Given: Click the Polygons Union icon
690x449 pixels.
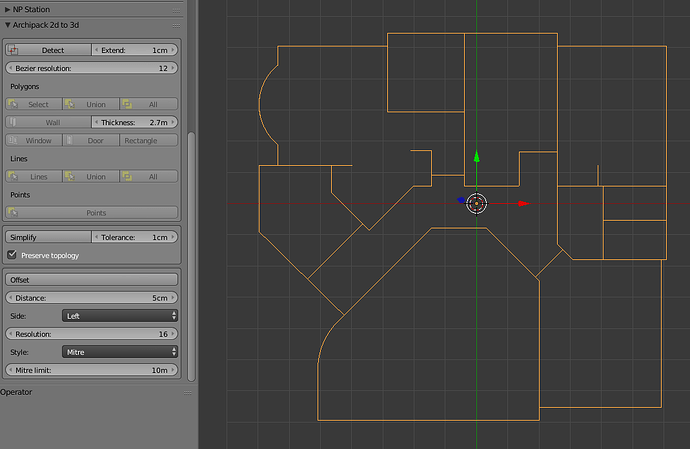Looking at the screenshot, I should pyautogui.click(x=70, y=104).
